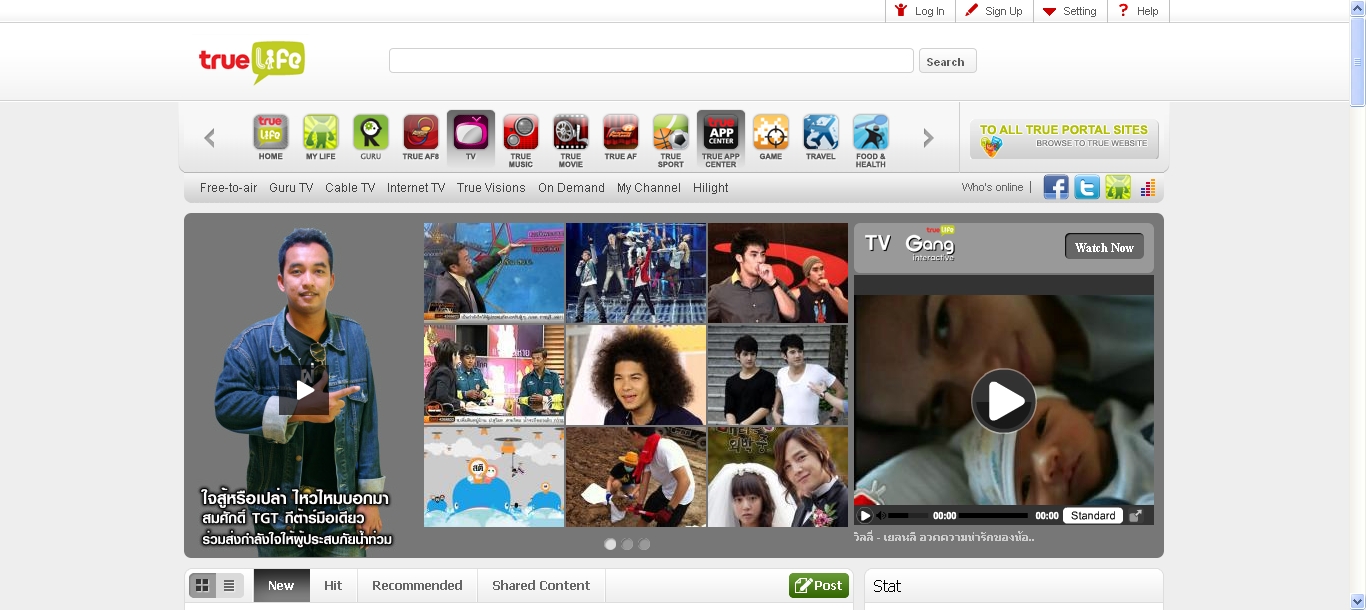This screenshot has width=1366, height=610.
Task: Open the TRAVEL portal icon
Action: click(820, 137)
